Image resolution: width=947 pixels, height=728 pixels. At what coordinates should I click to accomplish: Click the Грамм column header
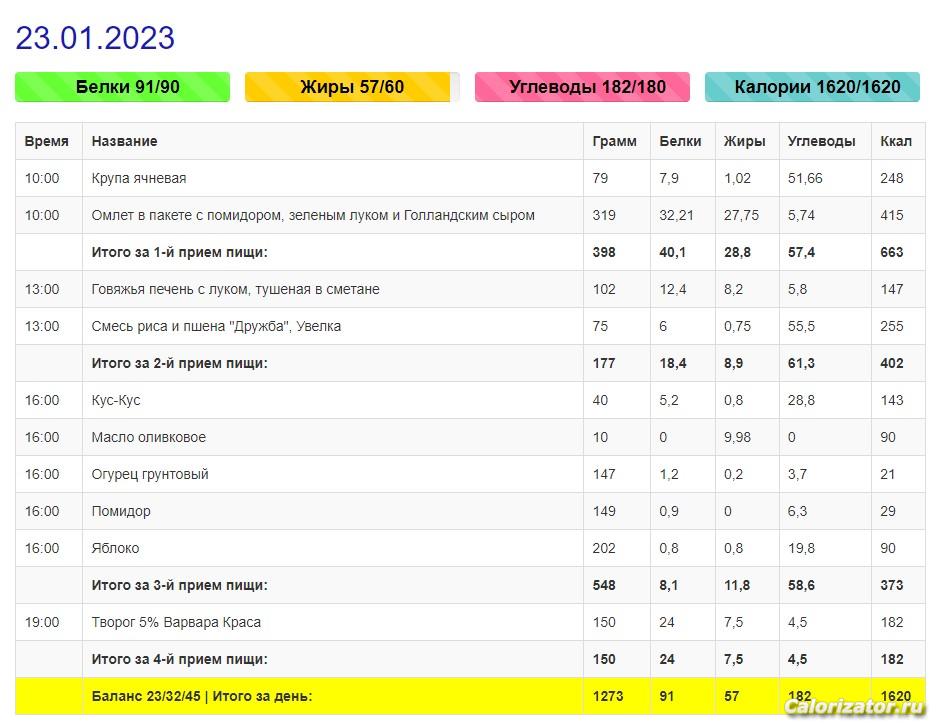tap(614, 141)
